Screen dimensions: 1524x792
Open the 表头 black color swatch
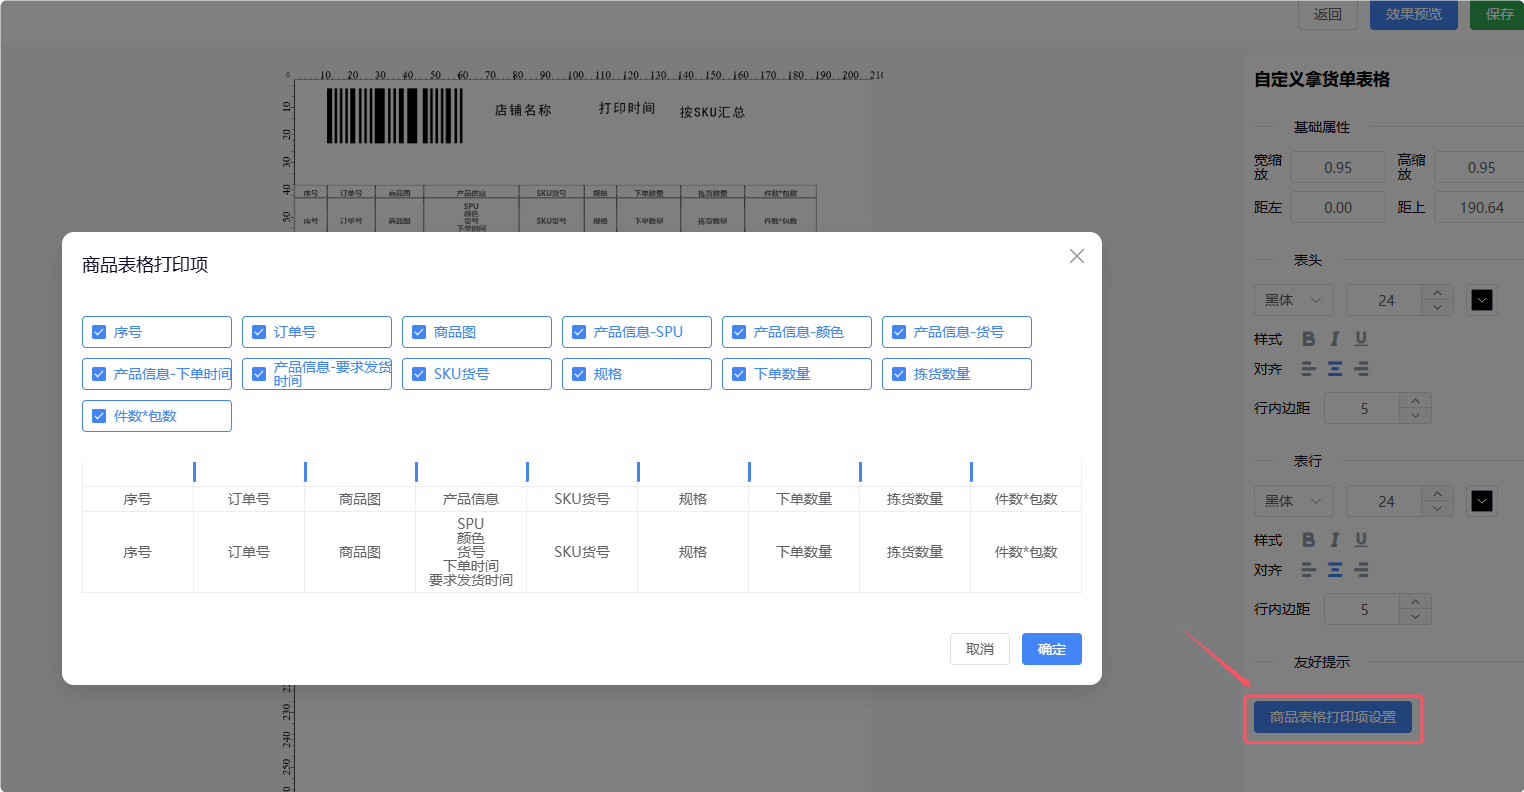[x=1481, y=300]
